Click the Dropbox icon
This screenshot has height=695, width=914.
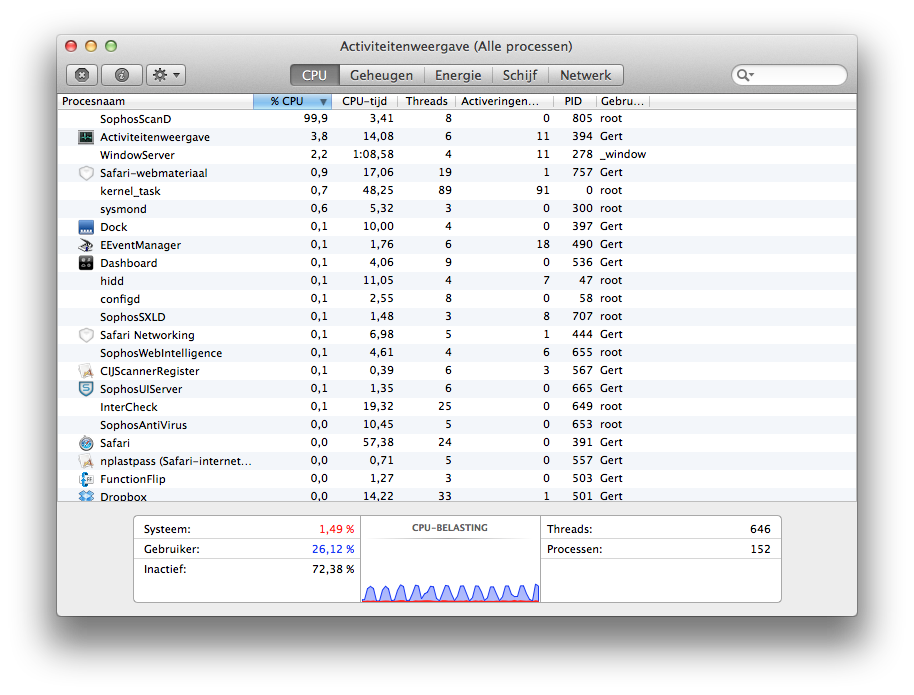point(86,496)
